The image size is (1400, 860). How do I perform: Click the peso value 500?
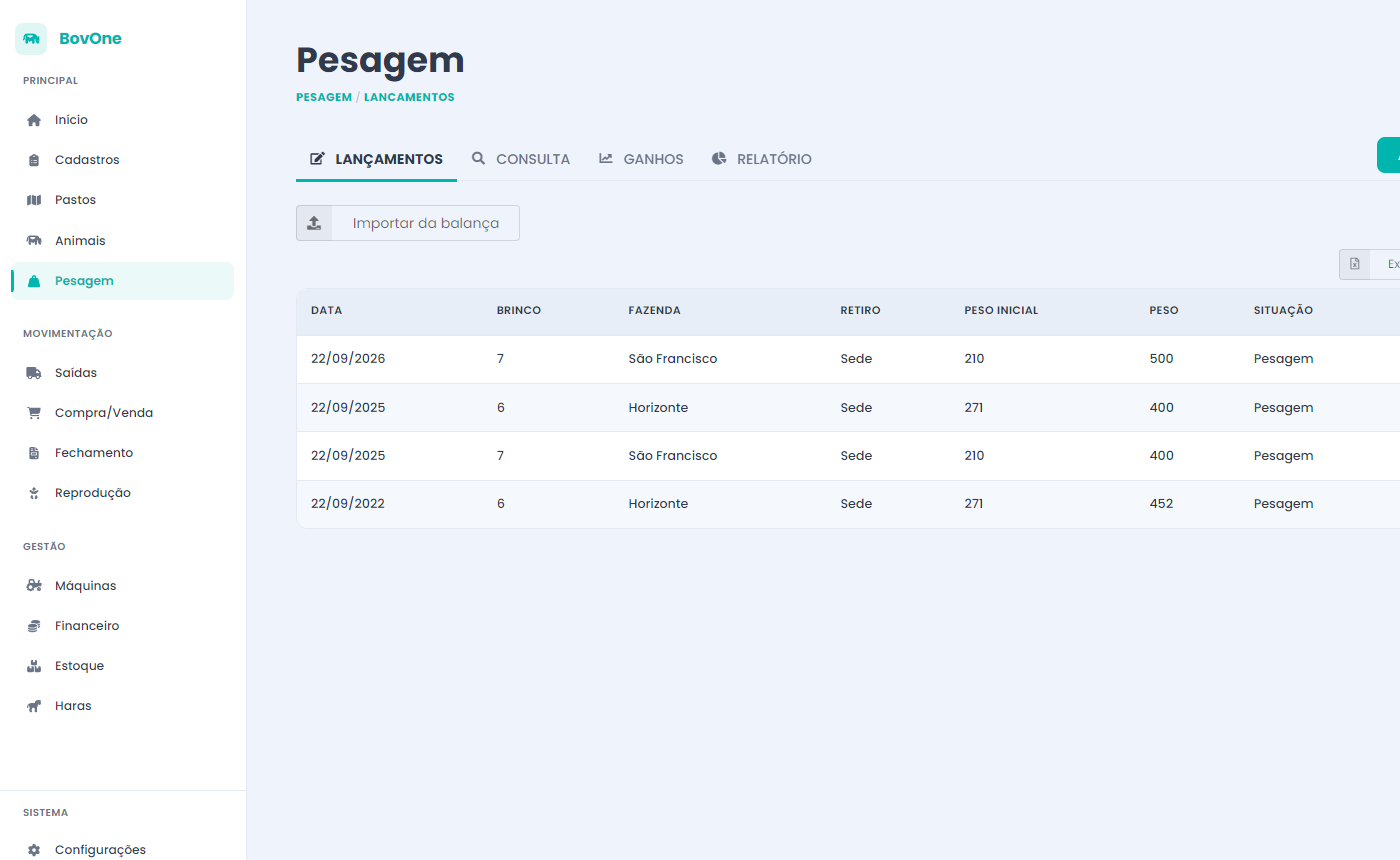[1161, 359]
